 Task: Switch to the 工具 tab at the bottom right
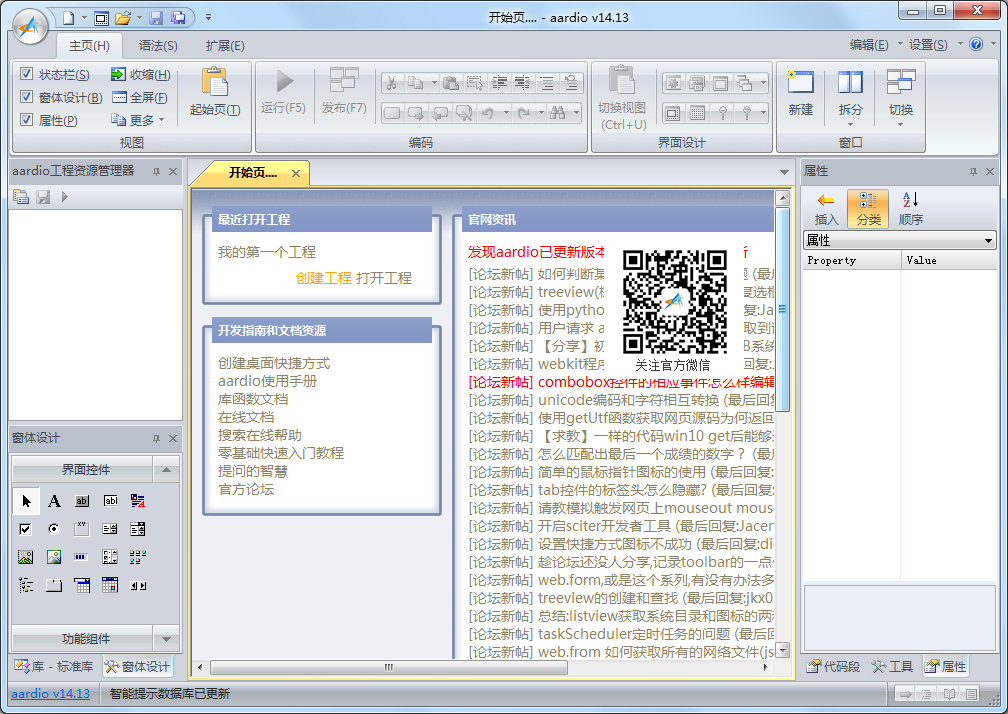tap(892, 666)
